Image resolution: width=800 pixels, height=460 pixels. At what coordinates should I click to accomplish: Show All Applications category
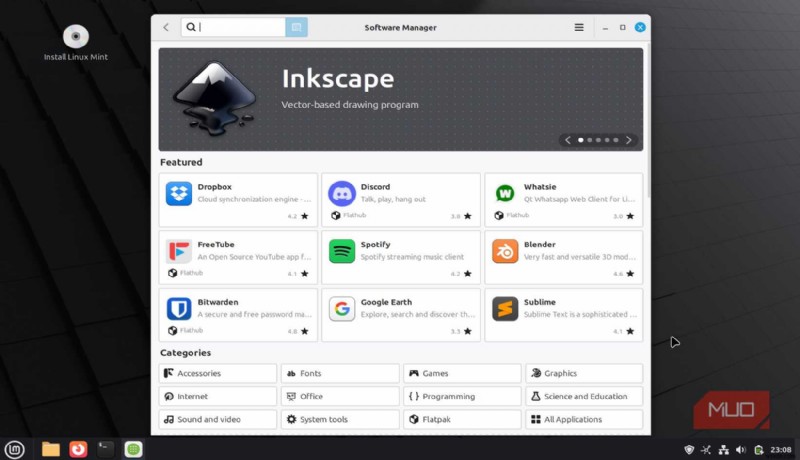(584, 419)
